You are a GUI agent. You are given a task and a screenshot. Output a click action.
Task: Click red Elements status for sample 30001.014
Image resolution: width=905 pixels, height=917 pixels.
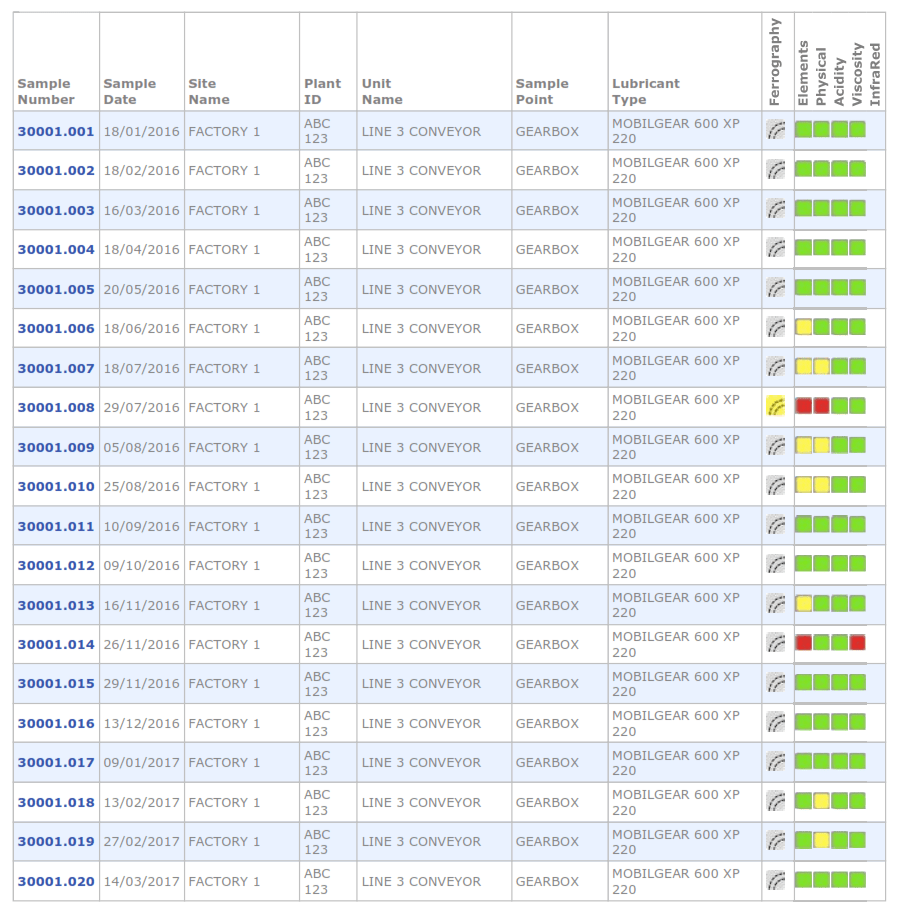point(804,643)
